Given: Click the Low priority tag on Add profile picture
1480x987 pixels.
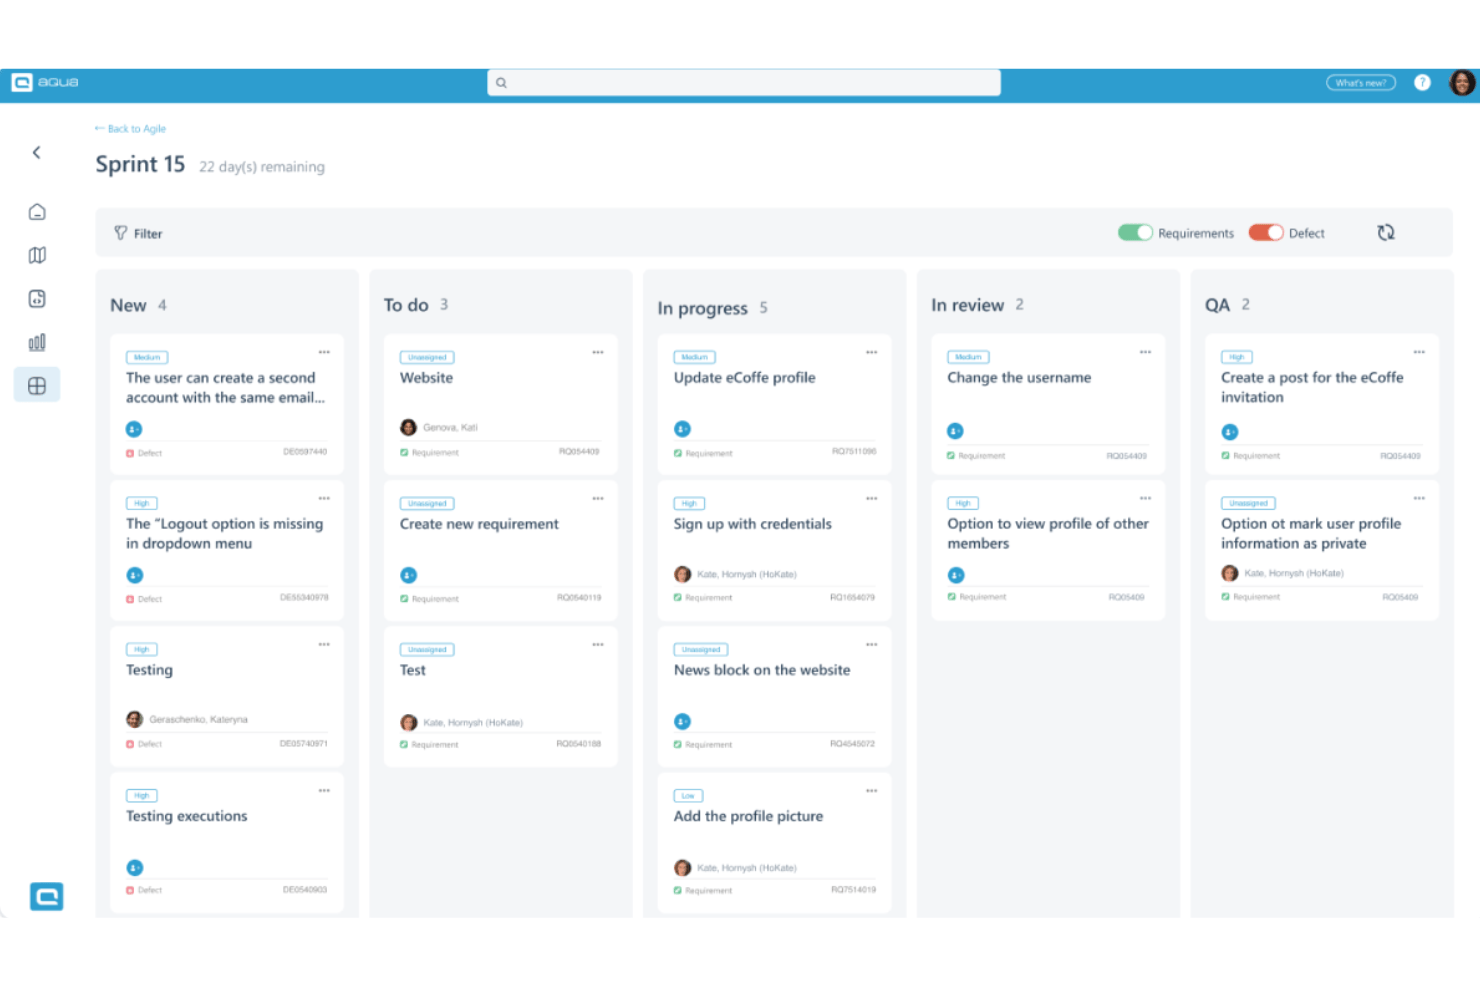Looking at the screenshot, I should [688, 796].
